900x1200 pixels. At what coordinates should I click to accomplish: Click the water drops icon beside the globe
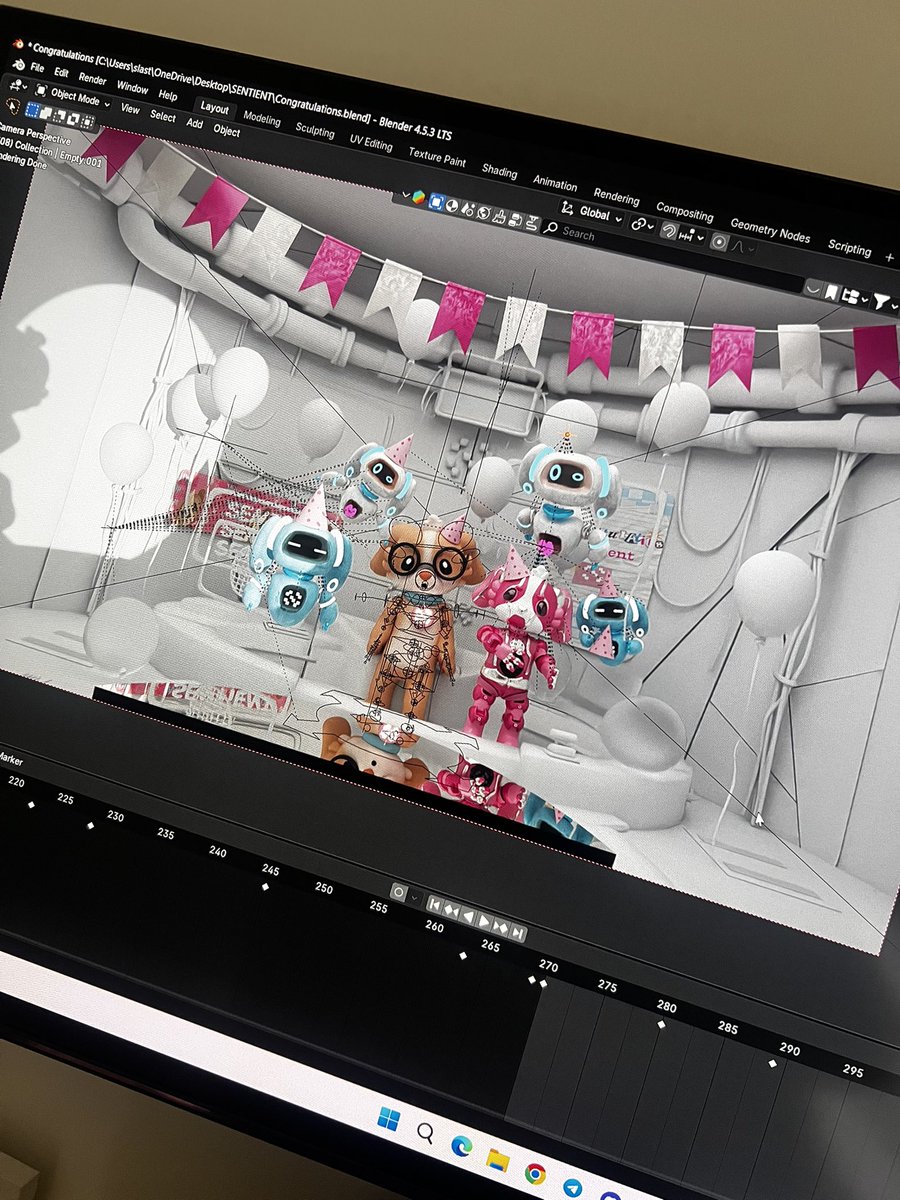[467, 209]
